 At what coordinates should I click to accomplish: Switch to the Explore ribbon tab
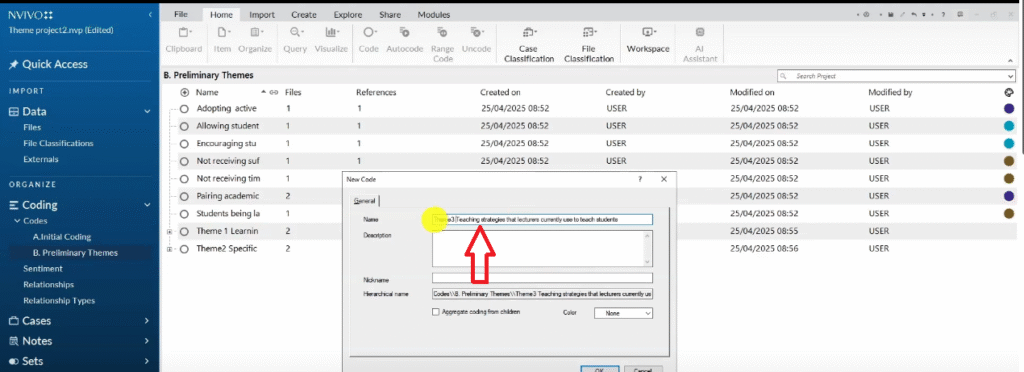(x=348, y=14)
